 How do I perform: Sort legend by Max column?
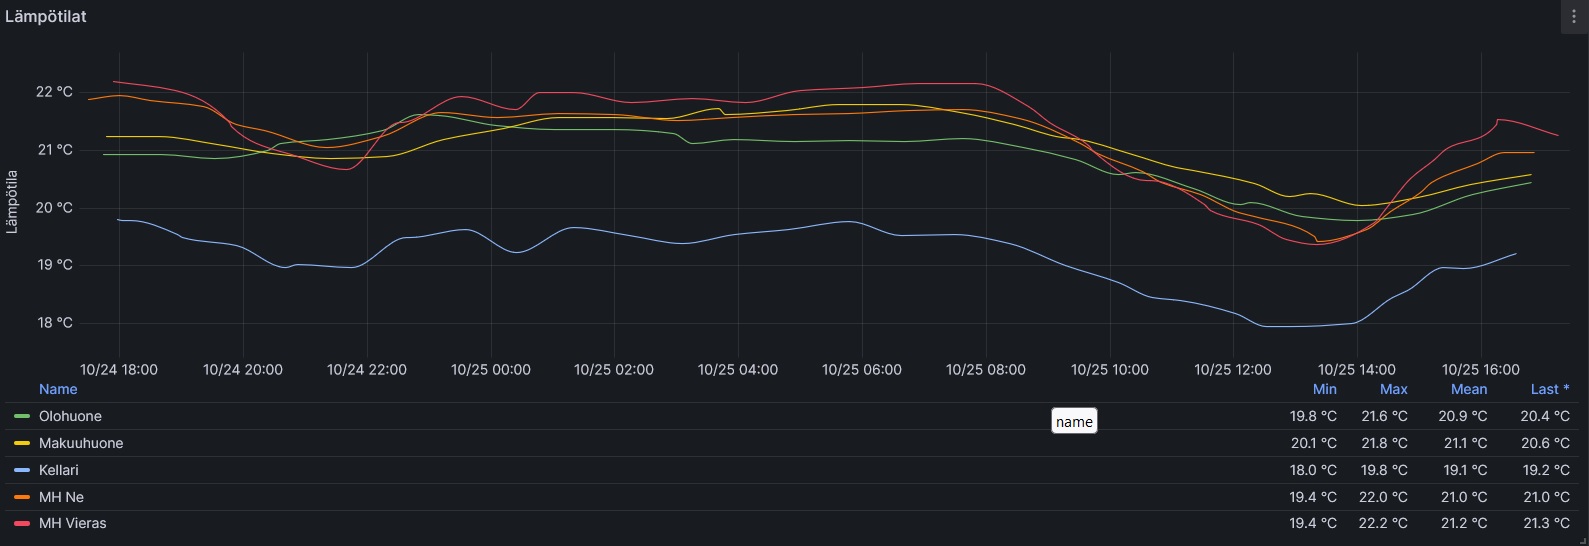click(1394, 389)
